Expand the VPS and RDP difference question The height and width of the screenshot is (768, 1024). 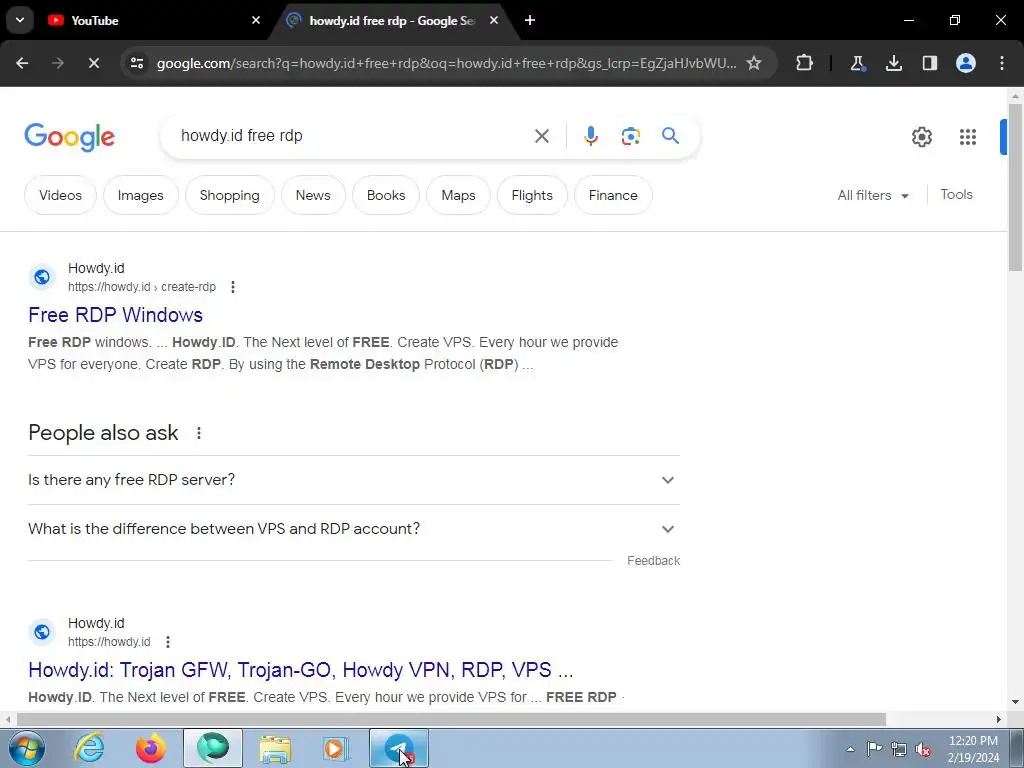[354, 529]
